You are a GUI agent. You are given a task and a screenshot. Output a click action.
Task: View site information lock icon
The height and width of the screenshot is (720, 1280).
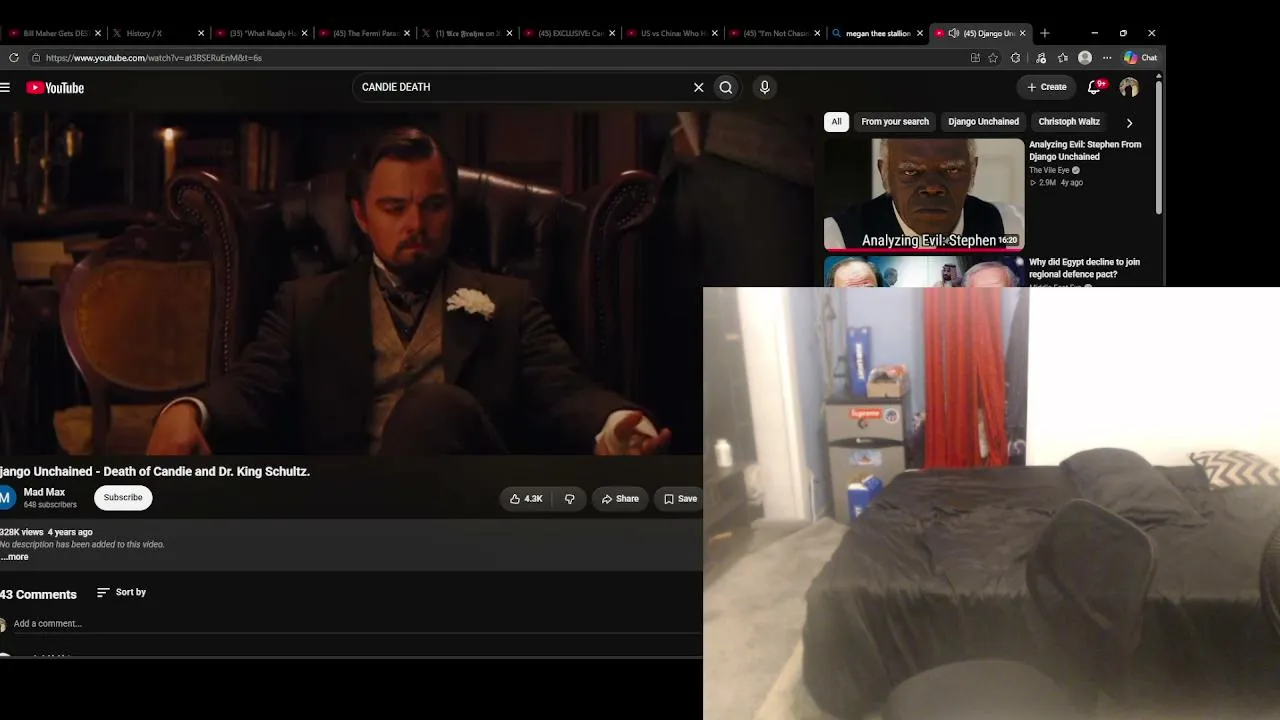coord(36,58)
